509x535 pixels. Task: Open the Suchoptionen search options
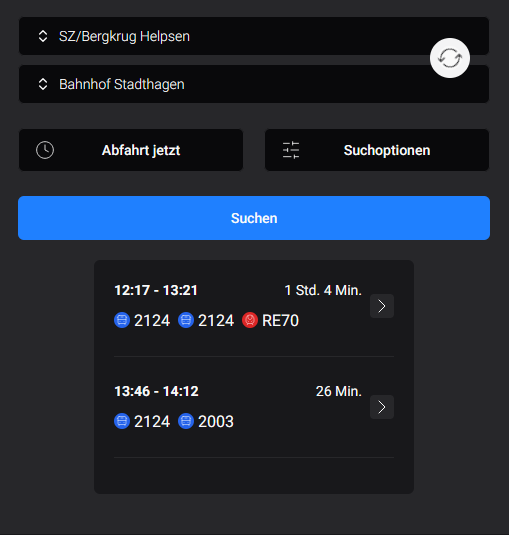(x=377, y=150)
